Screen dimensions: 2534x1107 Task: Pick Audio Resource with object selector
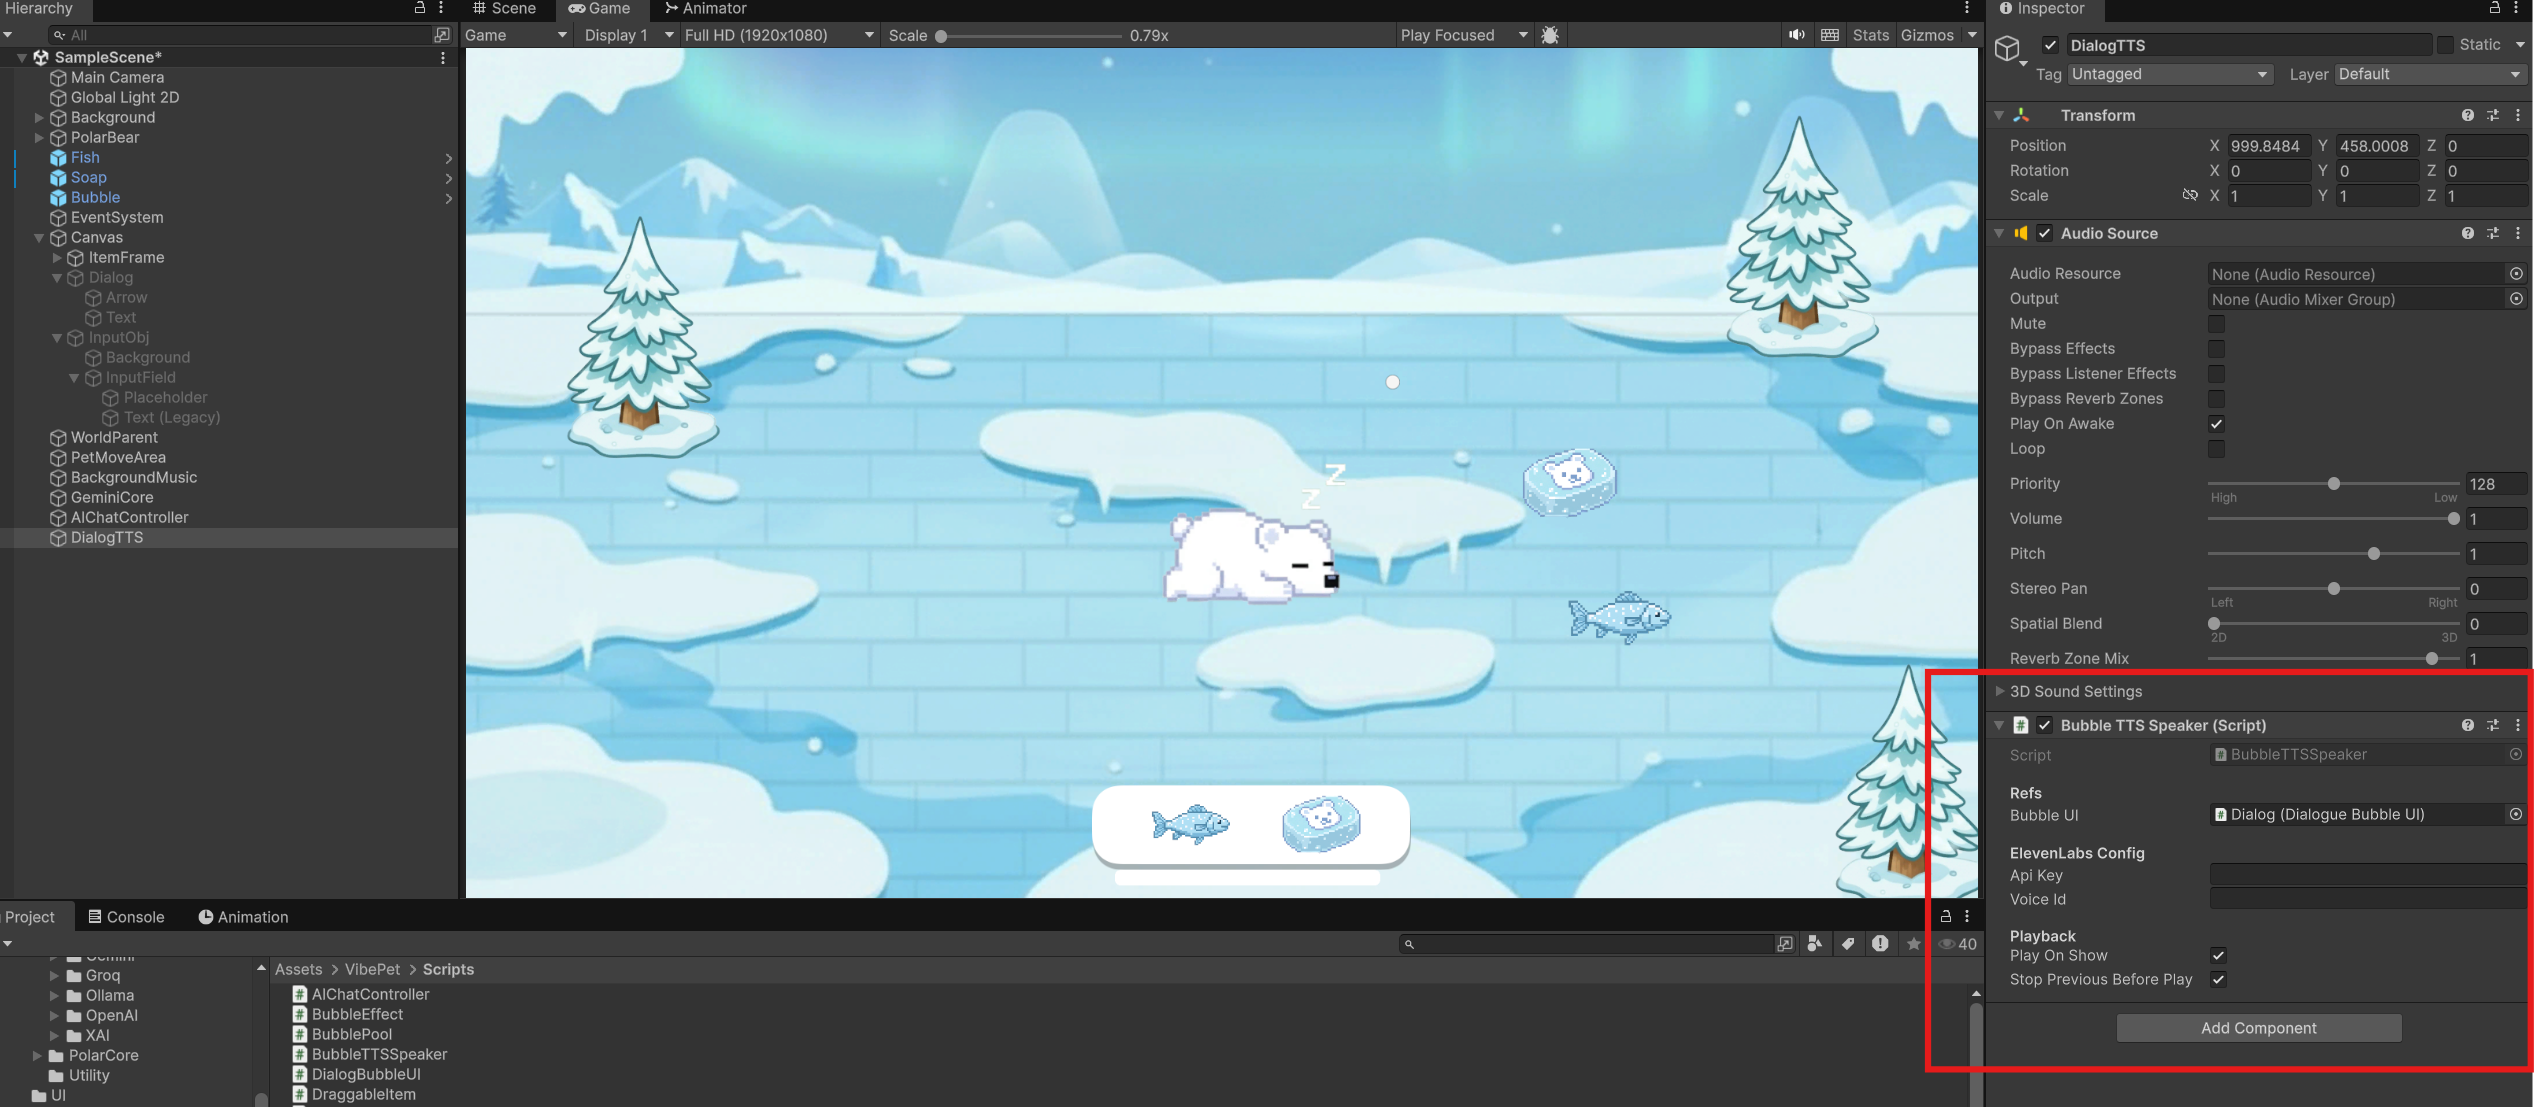click(x=2516, y=274)
